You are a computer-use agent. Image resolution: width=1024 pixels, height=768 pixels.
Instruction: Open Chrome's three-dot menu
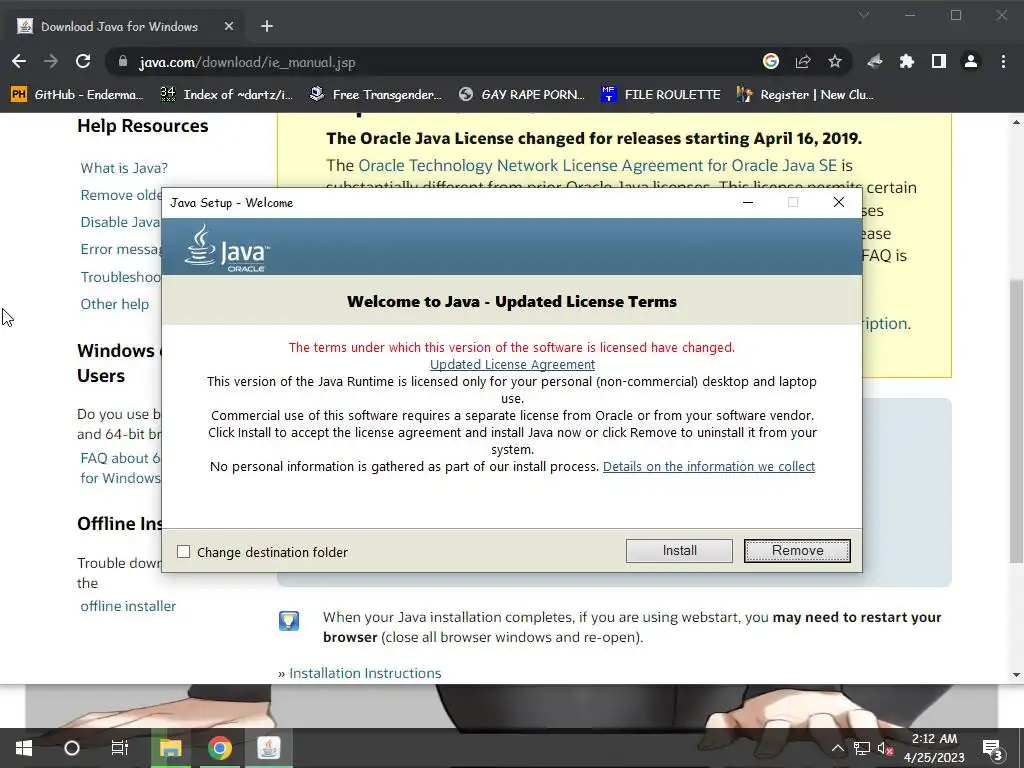[1003, 61]
